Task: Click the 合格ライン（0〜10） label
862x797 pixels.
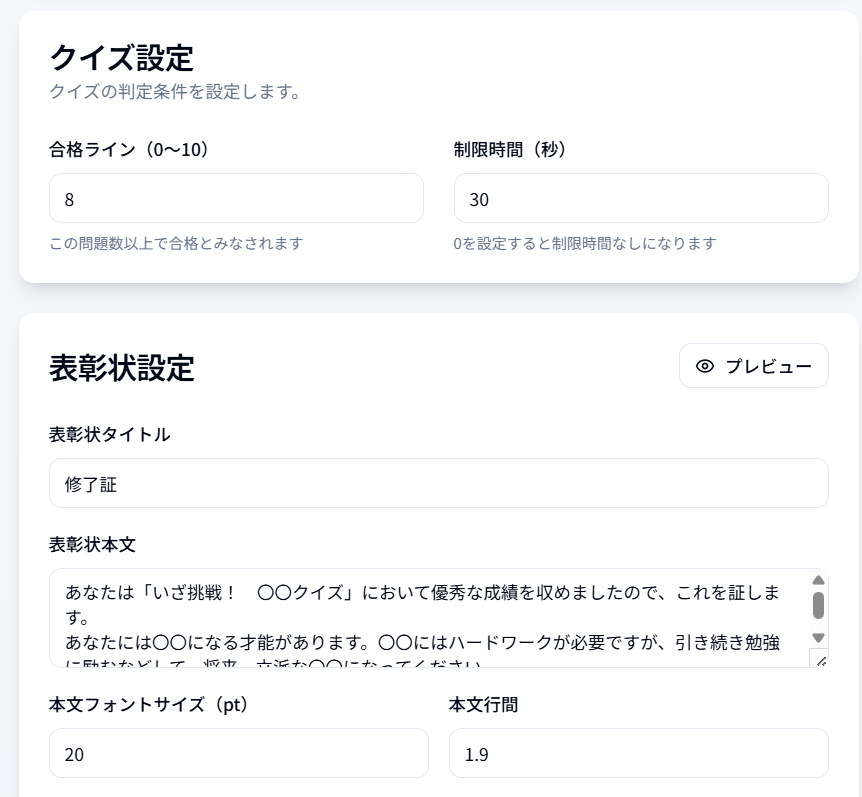Action: [x=129, y=150]
